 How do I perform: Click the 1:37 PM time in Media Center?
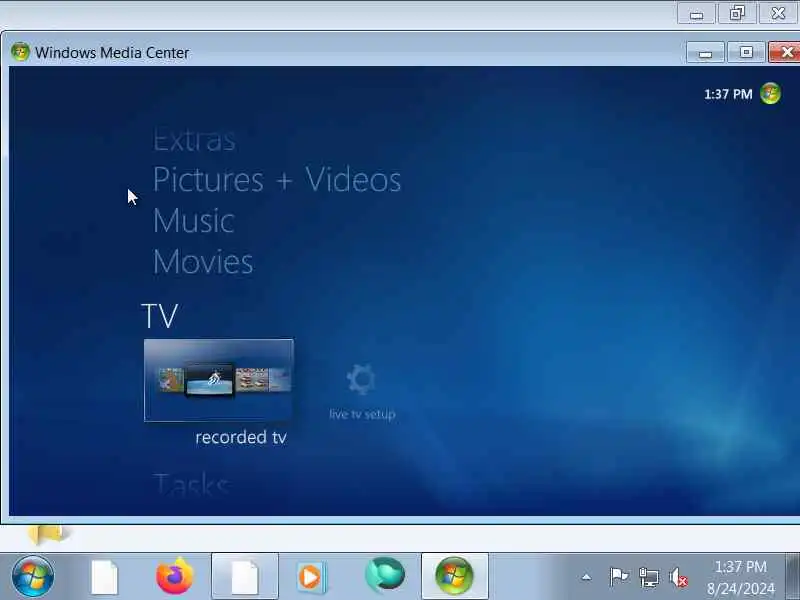(728, 94)
